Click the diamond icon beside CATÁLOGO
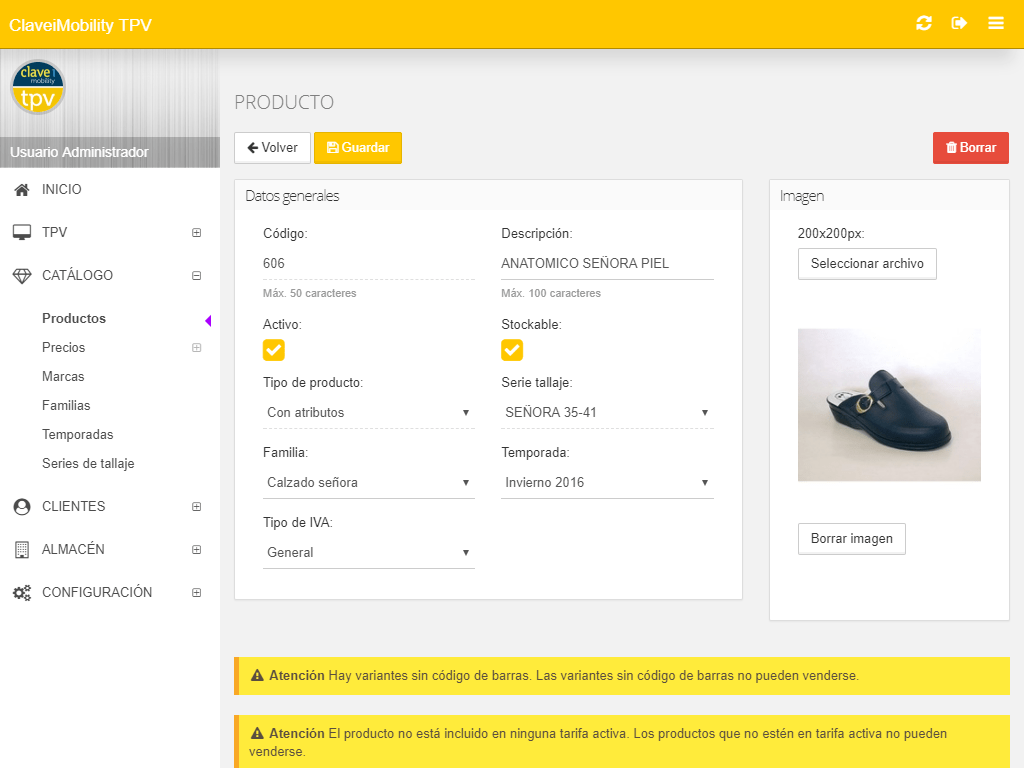This screenshot has height=768, width=1024. click(22, 276)
